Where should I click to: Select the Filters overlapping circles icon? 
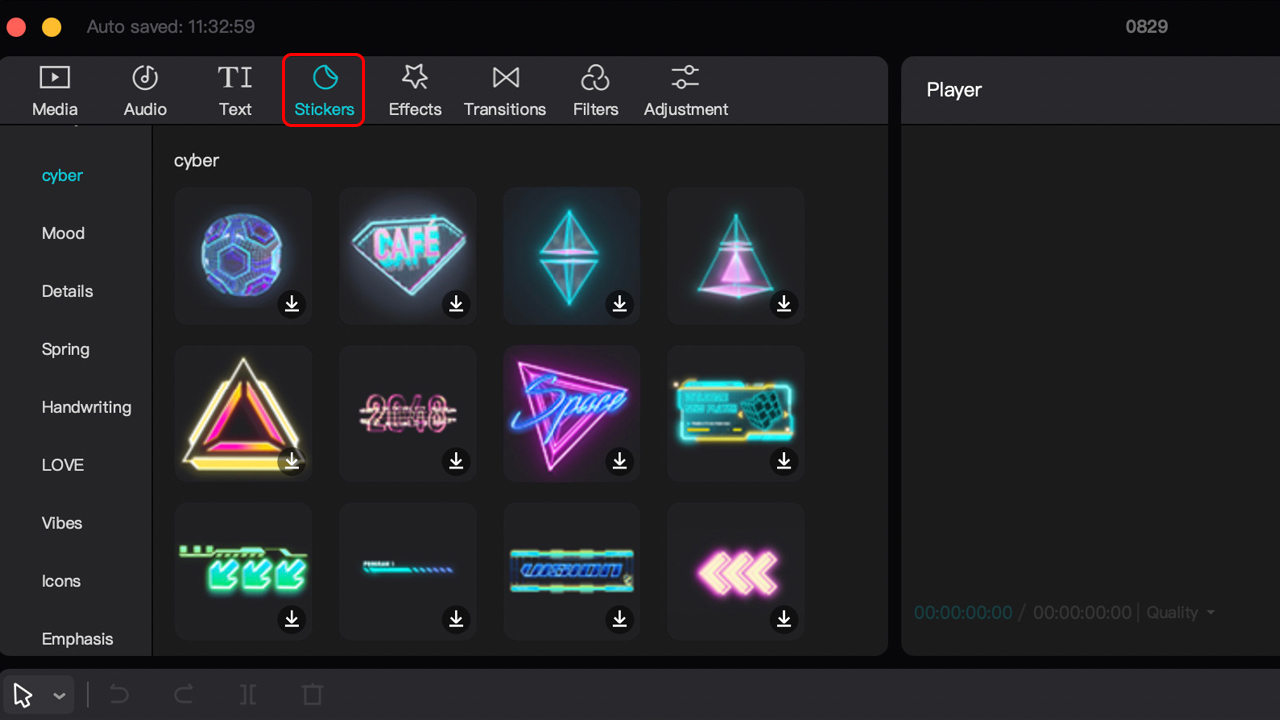pyautogui.click(x=595, y=77)
